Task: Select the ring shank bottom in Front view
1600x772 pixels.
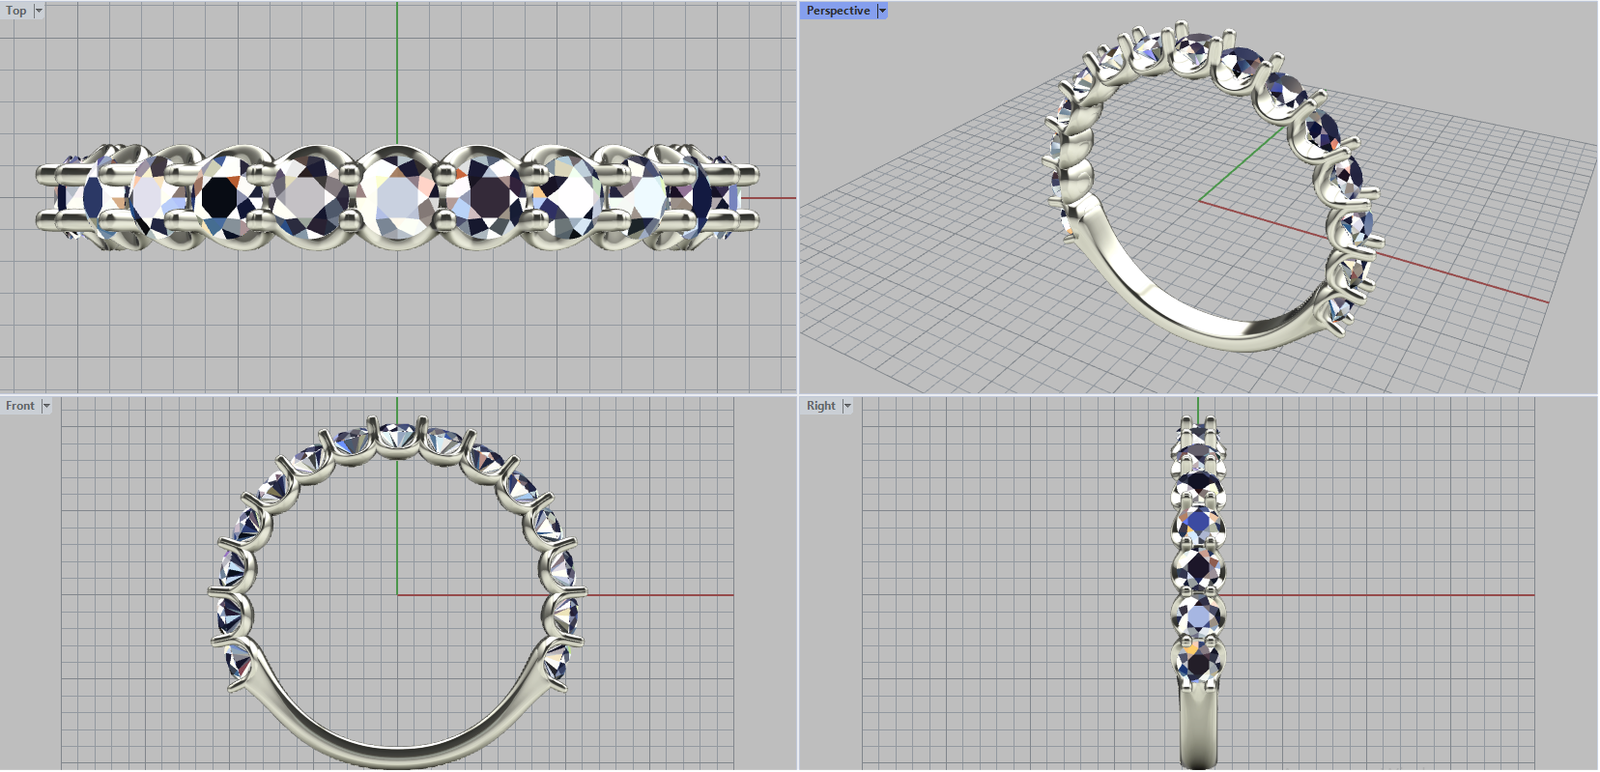Action: tap(397, 756)
